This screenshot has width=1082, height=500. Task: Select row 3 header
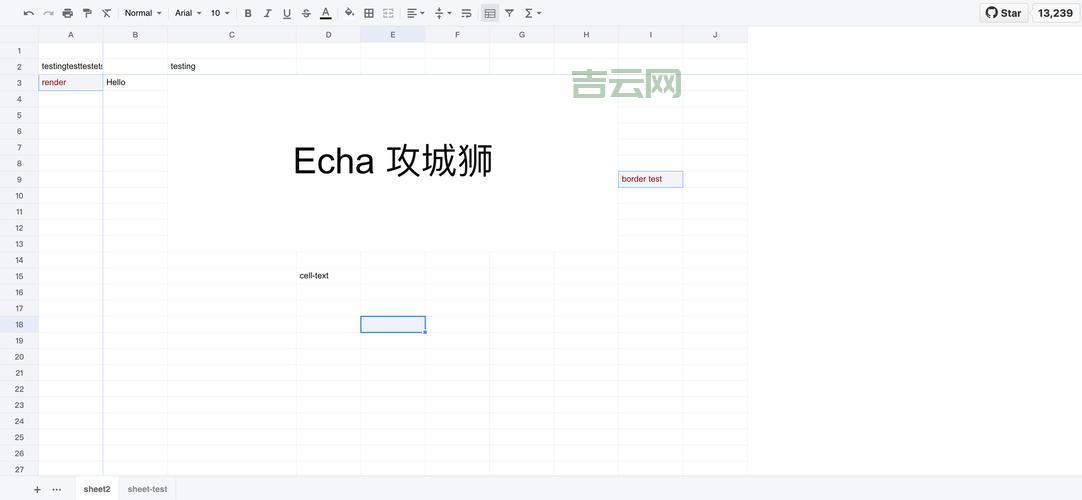click(19, 83)
